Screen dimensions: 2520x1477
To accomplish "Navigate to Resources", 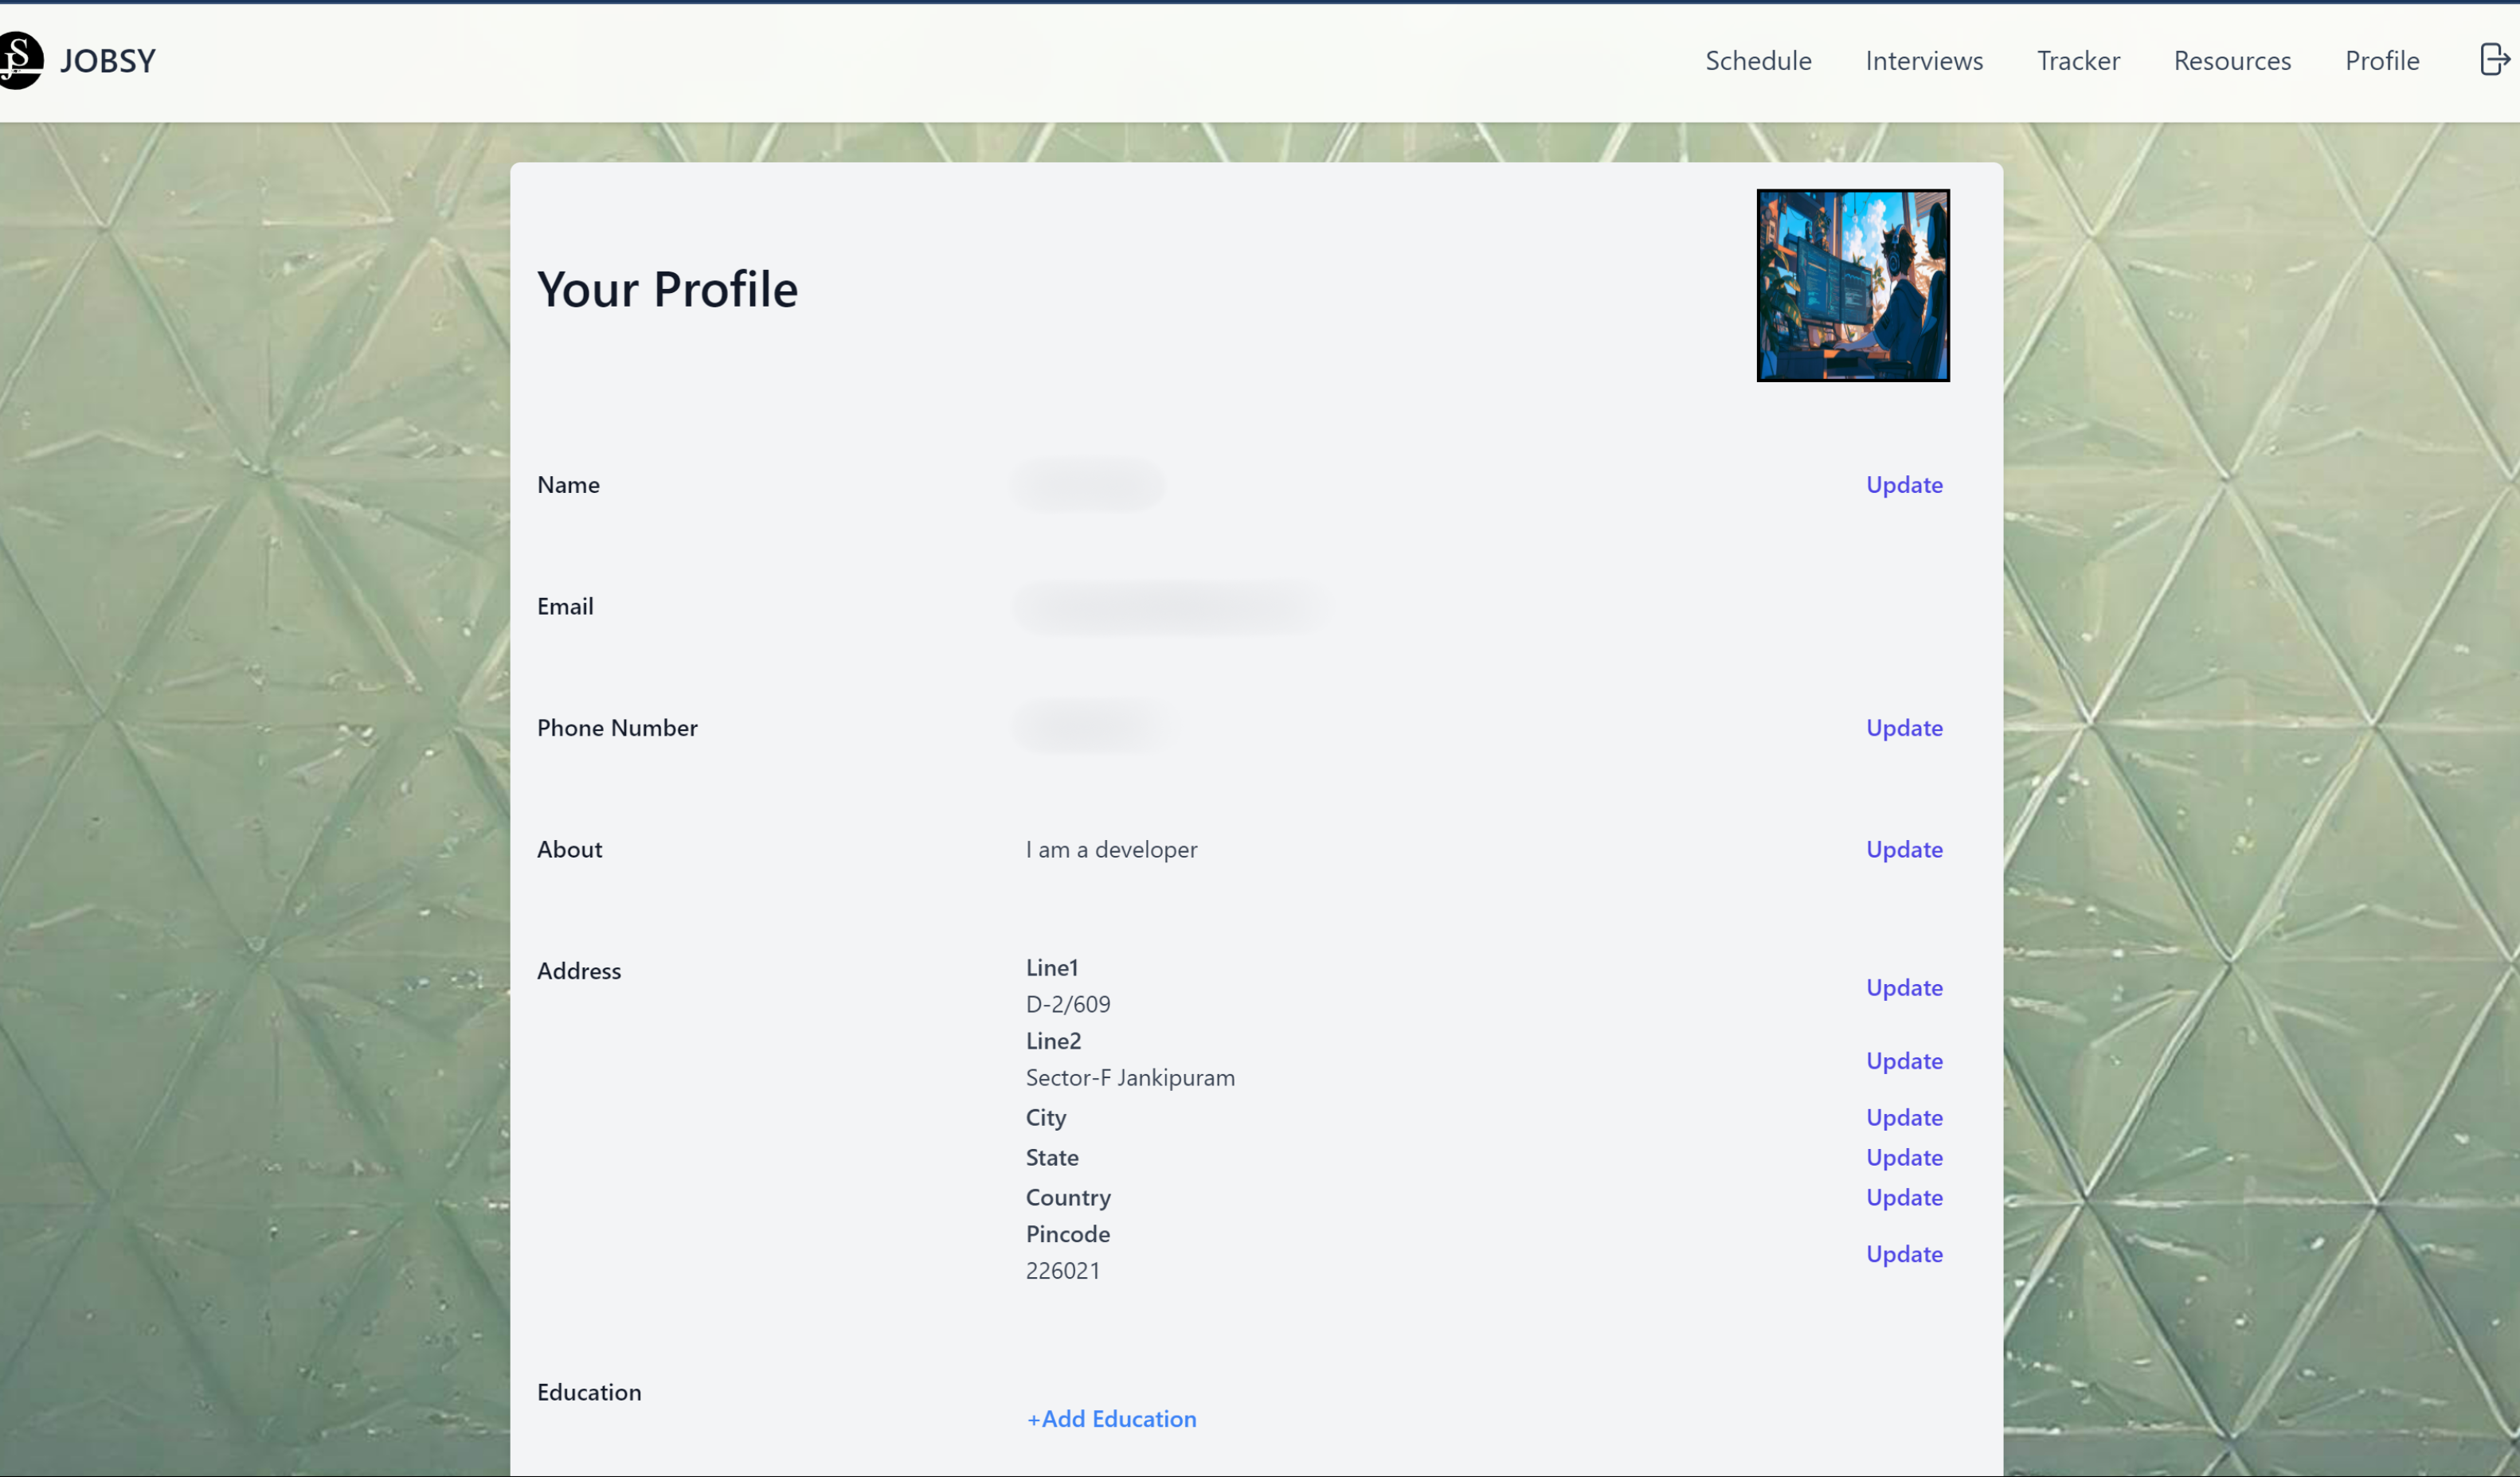I will [2231, 61].
